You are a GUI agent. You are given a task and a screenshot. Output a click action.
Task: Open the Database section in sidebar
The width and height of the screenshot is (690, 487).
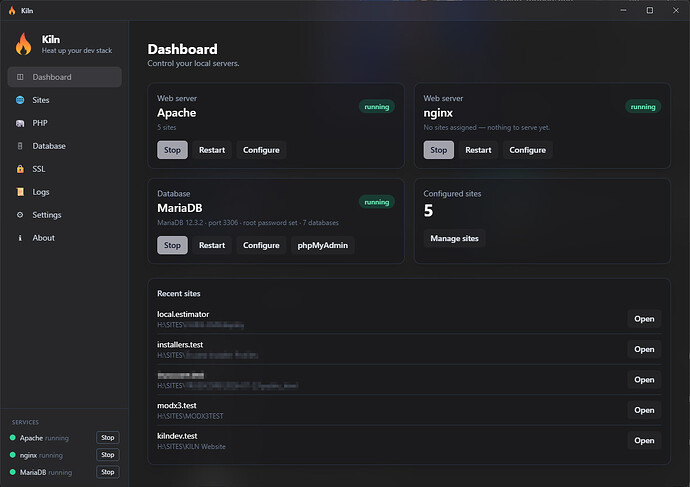(x=64, y=146)
